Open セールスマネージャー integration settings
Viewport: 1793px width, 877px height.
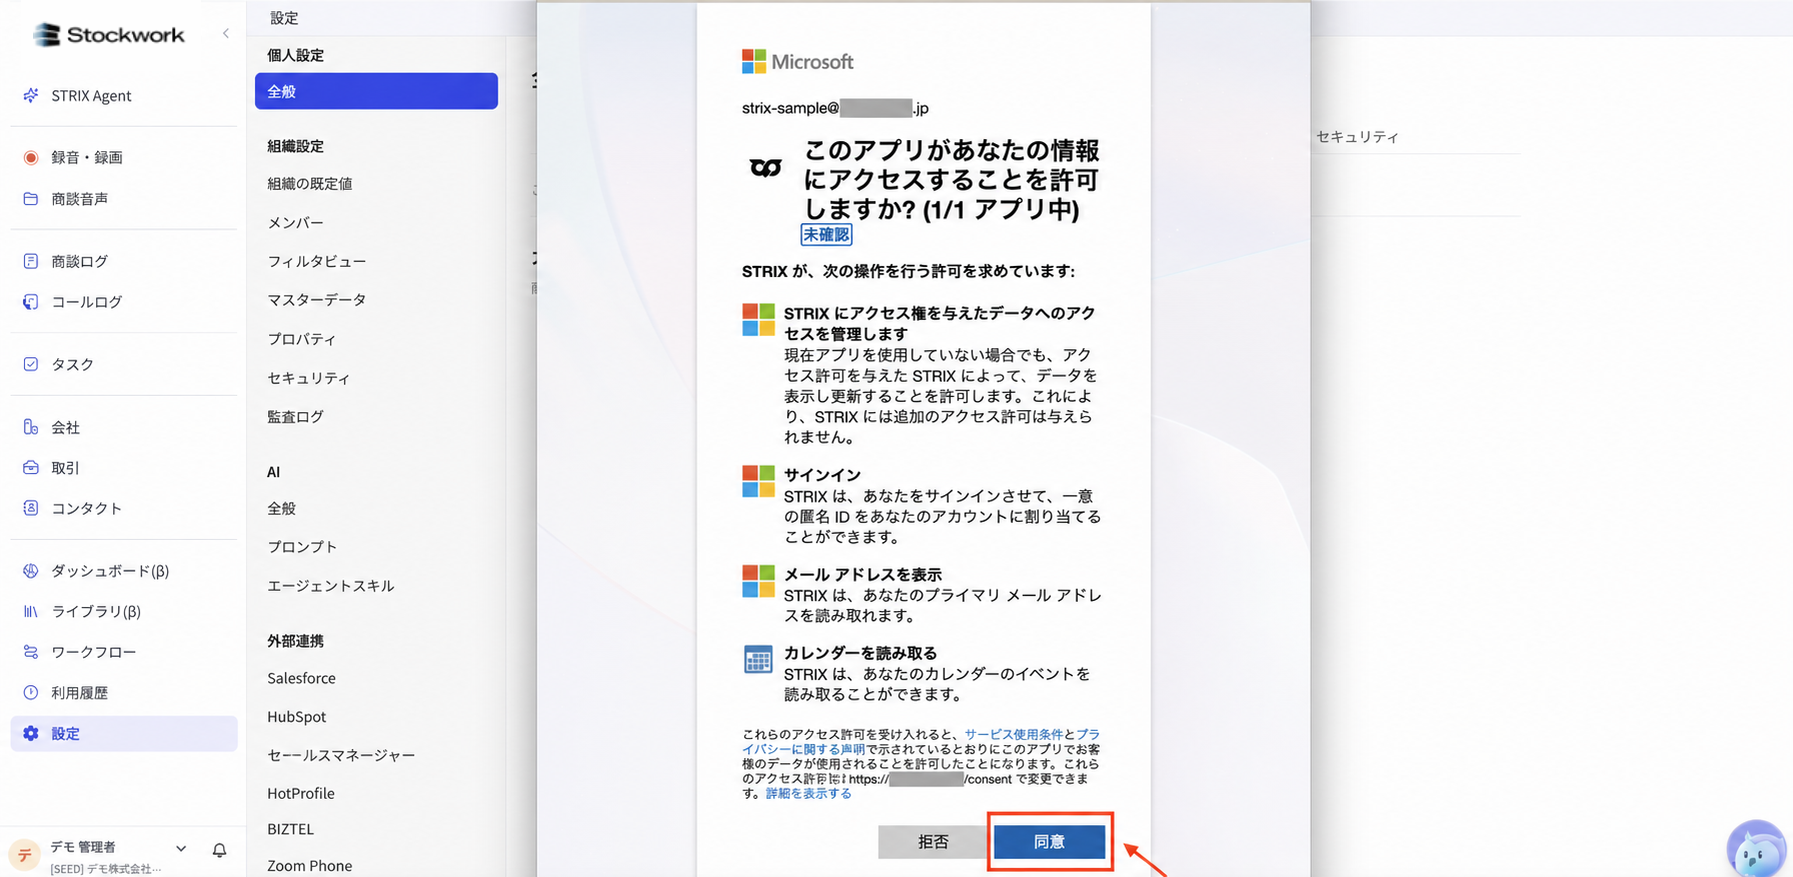(341, 755)
